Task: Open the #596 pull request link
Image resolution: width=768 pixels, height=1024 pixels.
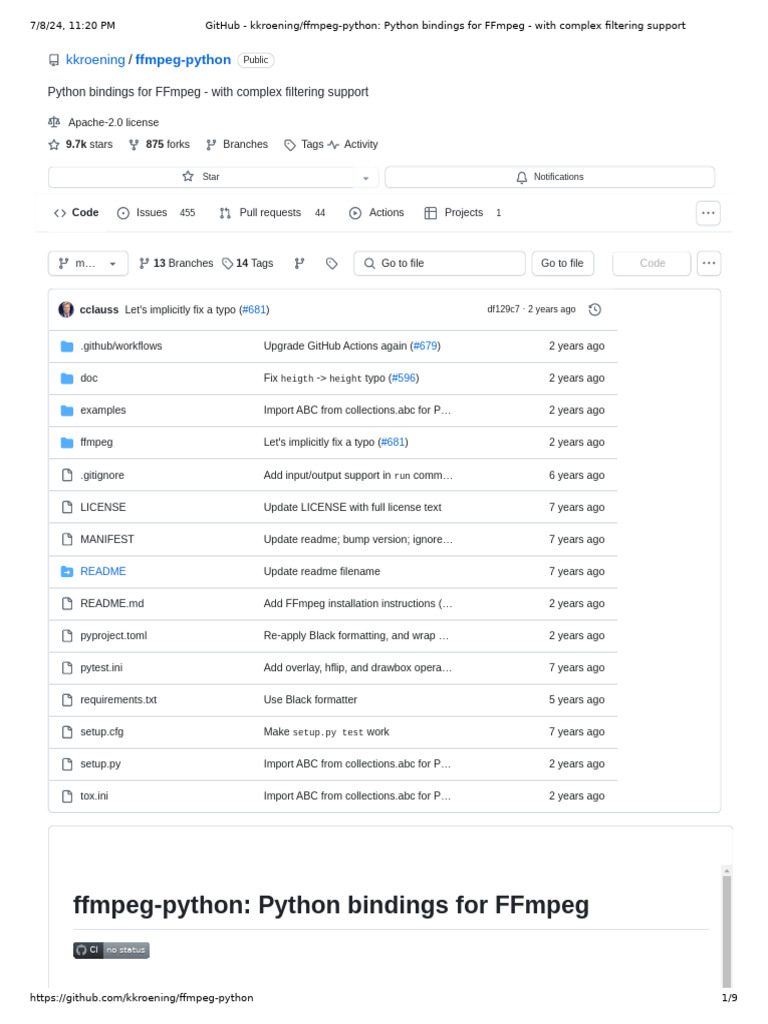Action: click(x=404, y=378)
